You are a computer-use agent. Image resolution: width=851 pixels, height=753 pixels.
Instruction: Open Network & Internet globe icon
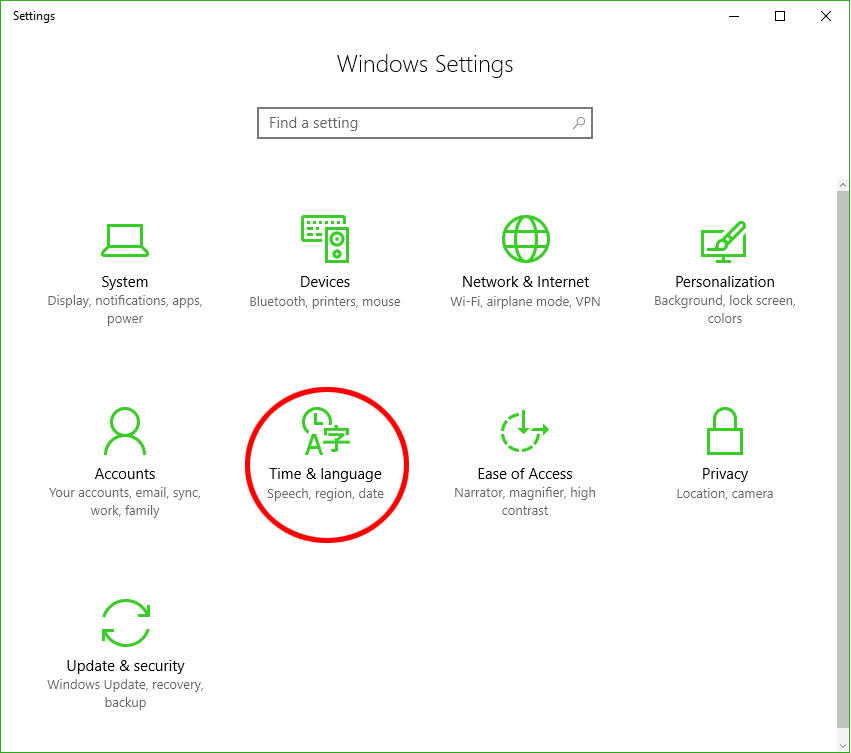(525, 239)
